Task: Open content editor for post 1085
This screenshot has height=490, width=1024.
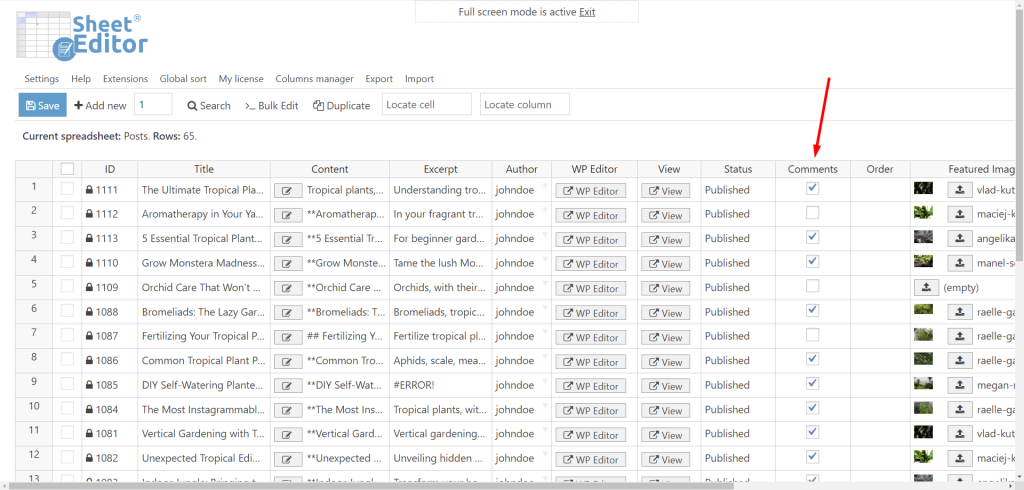Action: [x=287, y=386]
